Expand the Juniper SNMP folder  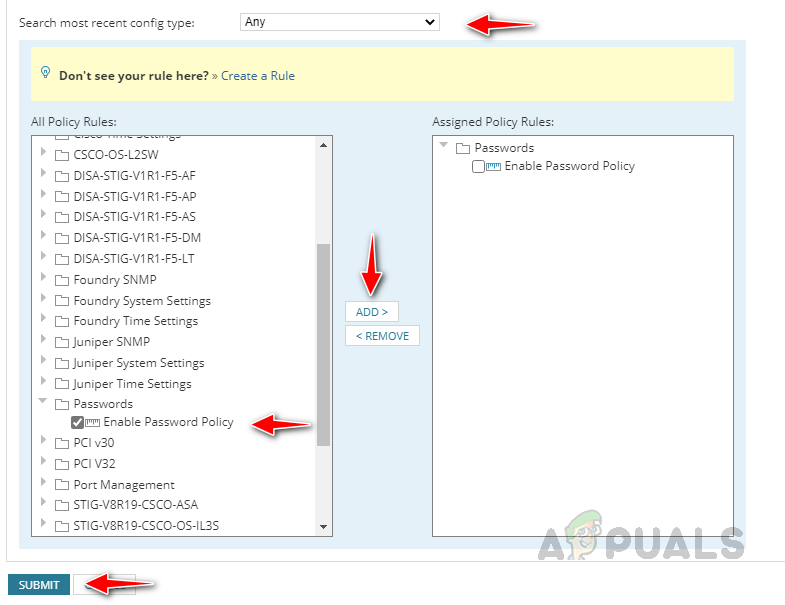43,339
